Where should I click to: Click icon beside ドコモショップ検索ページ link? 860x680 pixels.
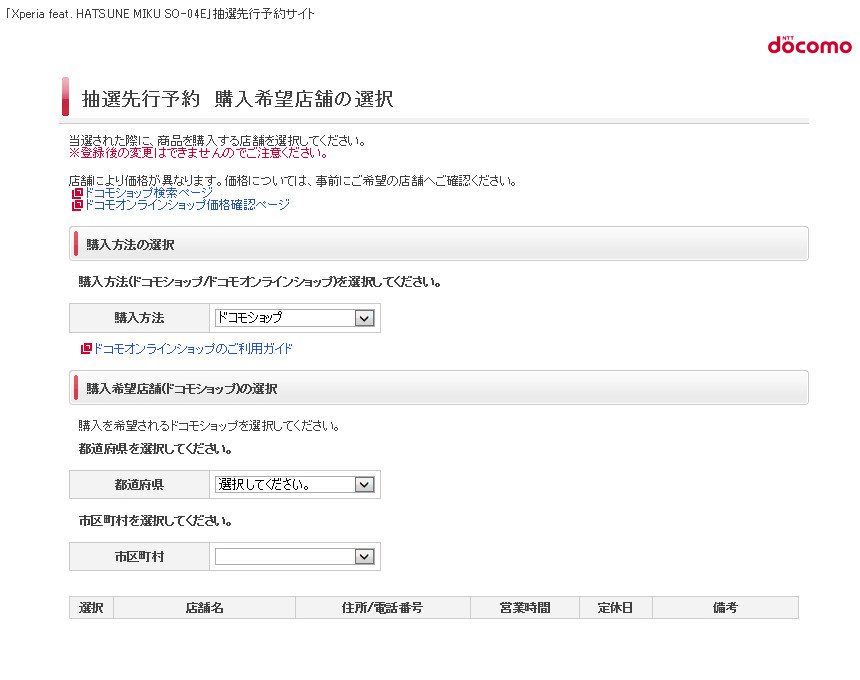pyautogui.click(x=77, y=193)
